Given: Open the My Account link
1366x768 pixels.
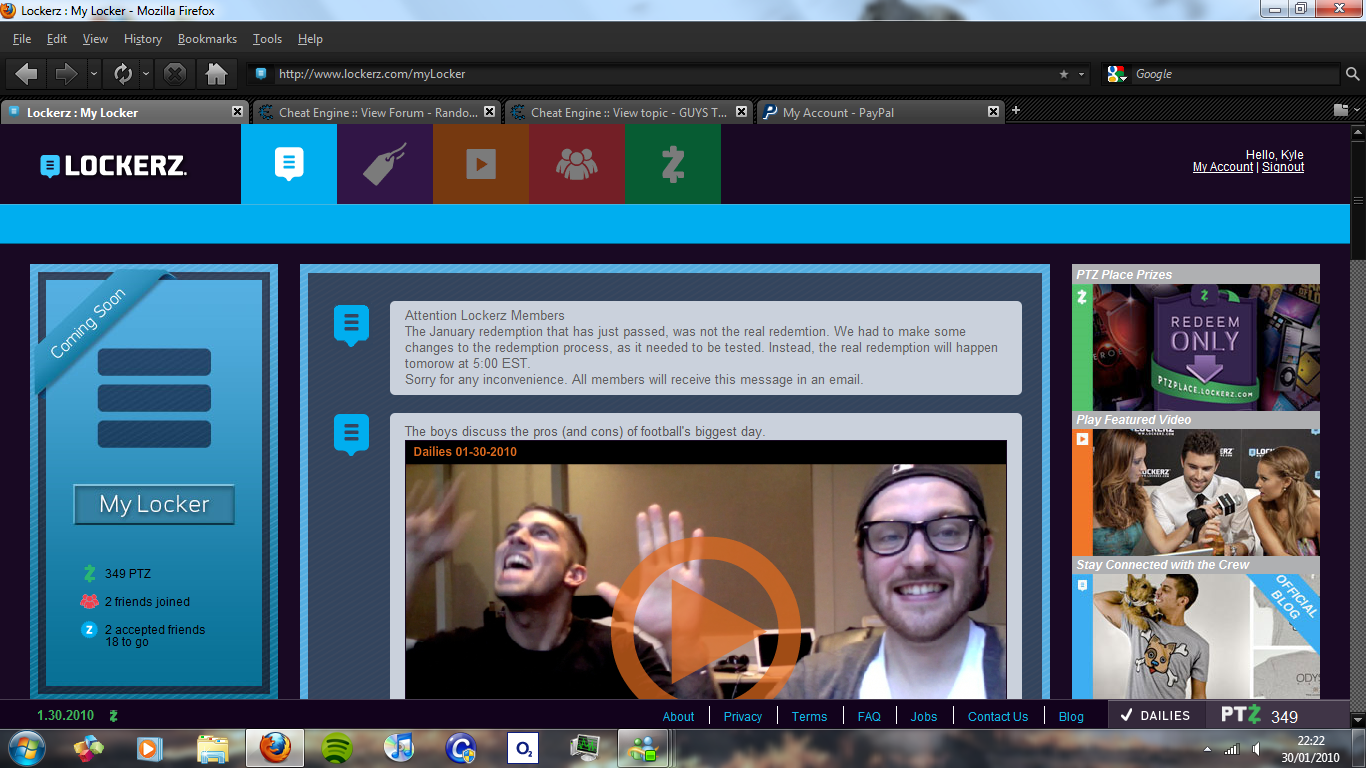Looking at the screenshot, I should tap(1222, 167).
